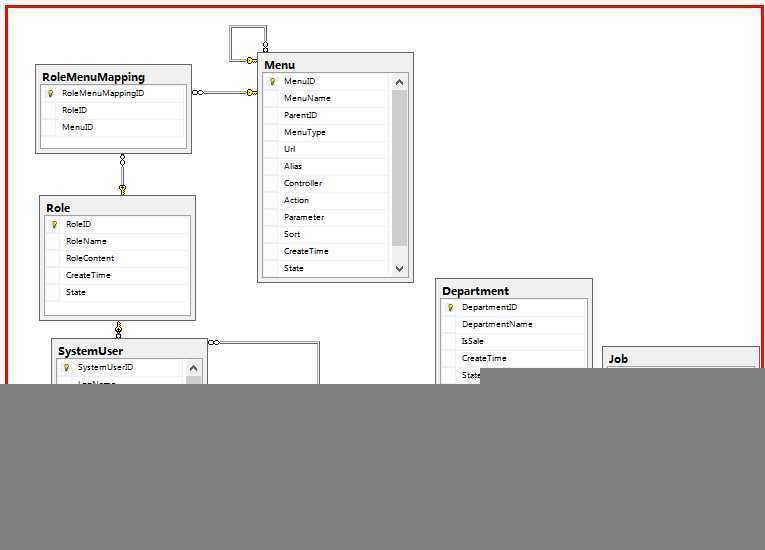
Task: Click the Menu table down scroll arrow
Action: (x=400, y=268)
